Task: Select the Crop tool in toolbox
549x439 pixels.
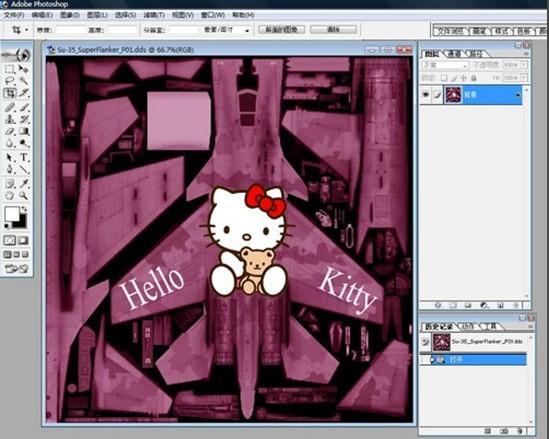Action: click(10, 93)
